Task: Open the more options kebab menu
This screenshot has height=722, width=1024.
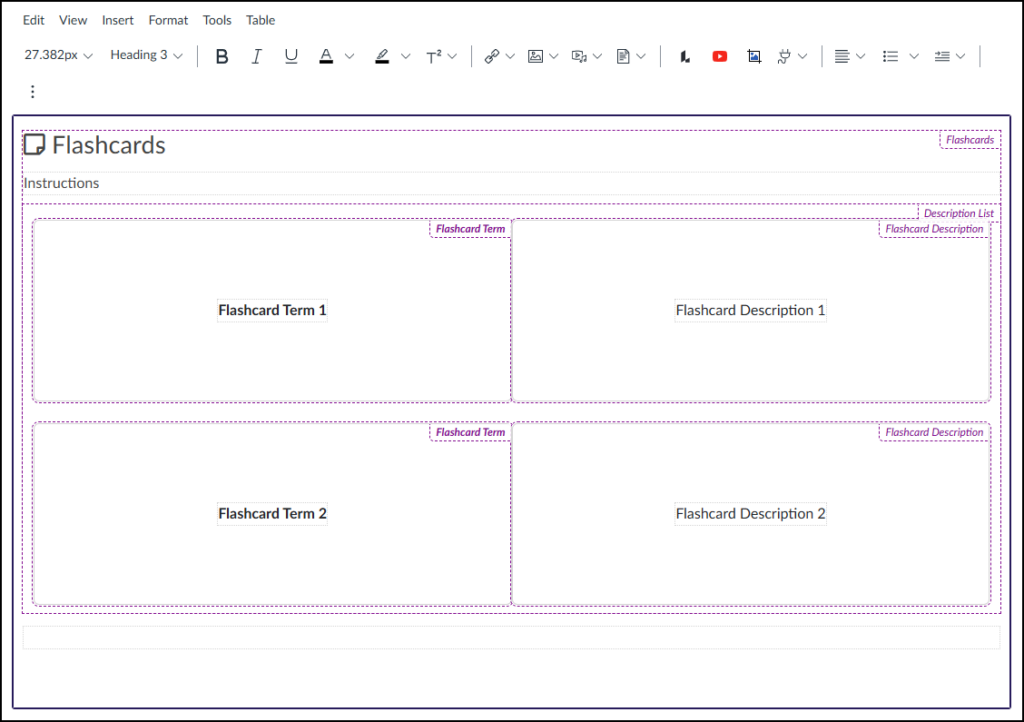Action: [33, 91]
